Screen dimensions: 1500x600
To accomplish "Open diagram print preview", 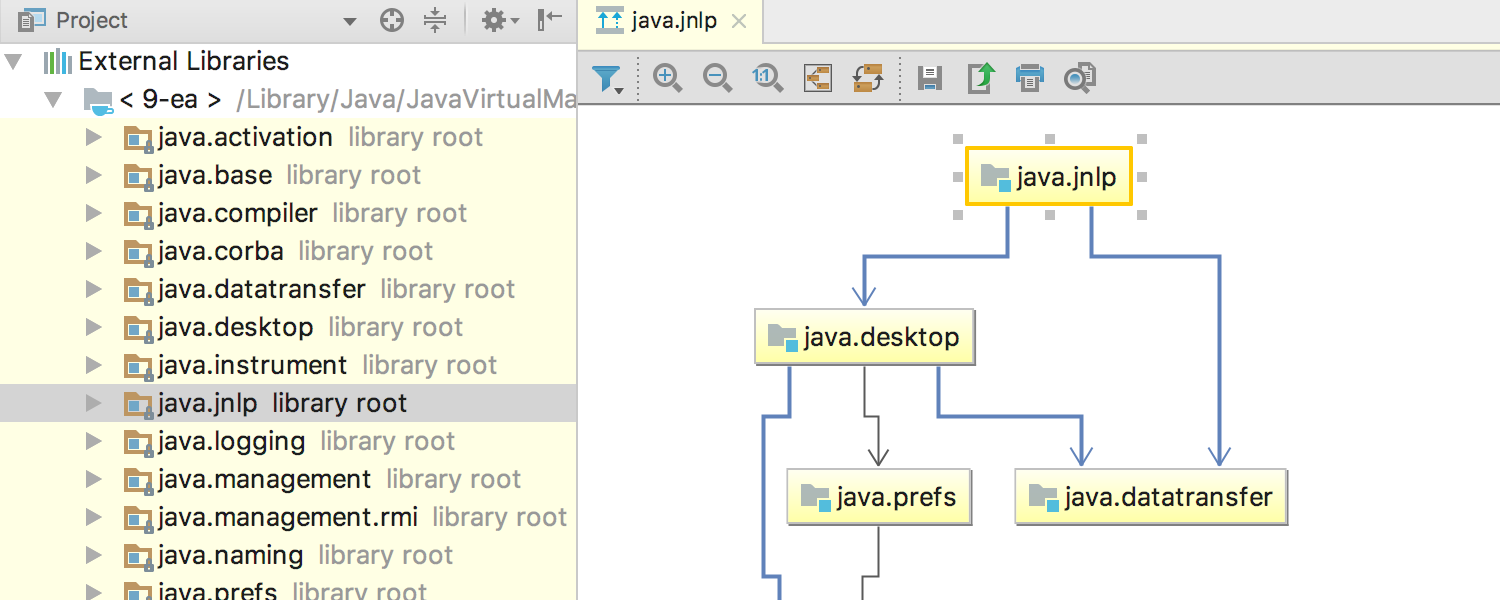I will [x=1080, y=78].
